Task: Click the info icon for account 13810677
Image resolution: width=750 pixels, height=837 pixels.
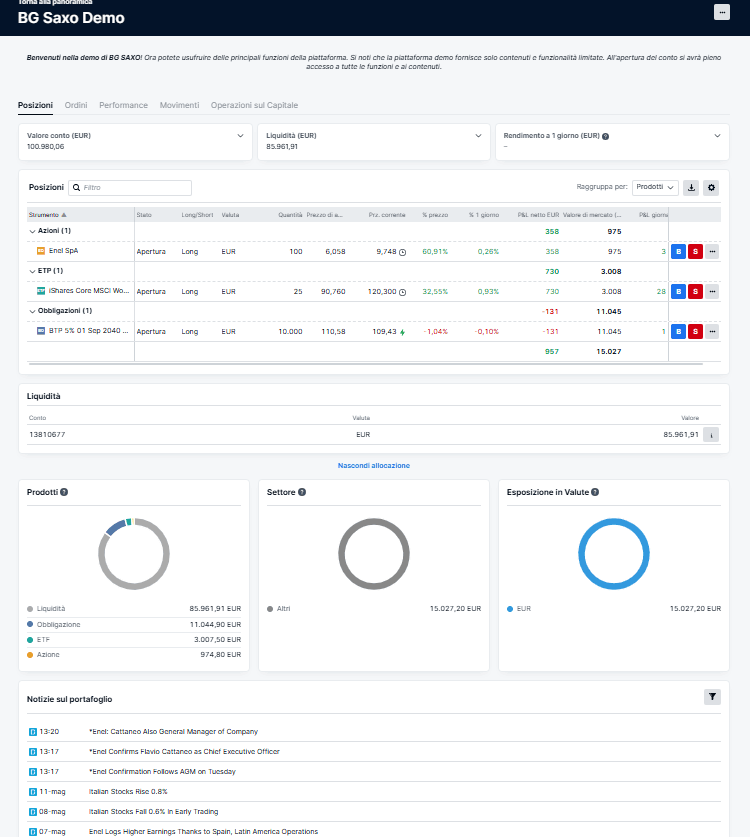Action: pos(711,435)
